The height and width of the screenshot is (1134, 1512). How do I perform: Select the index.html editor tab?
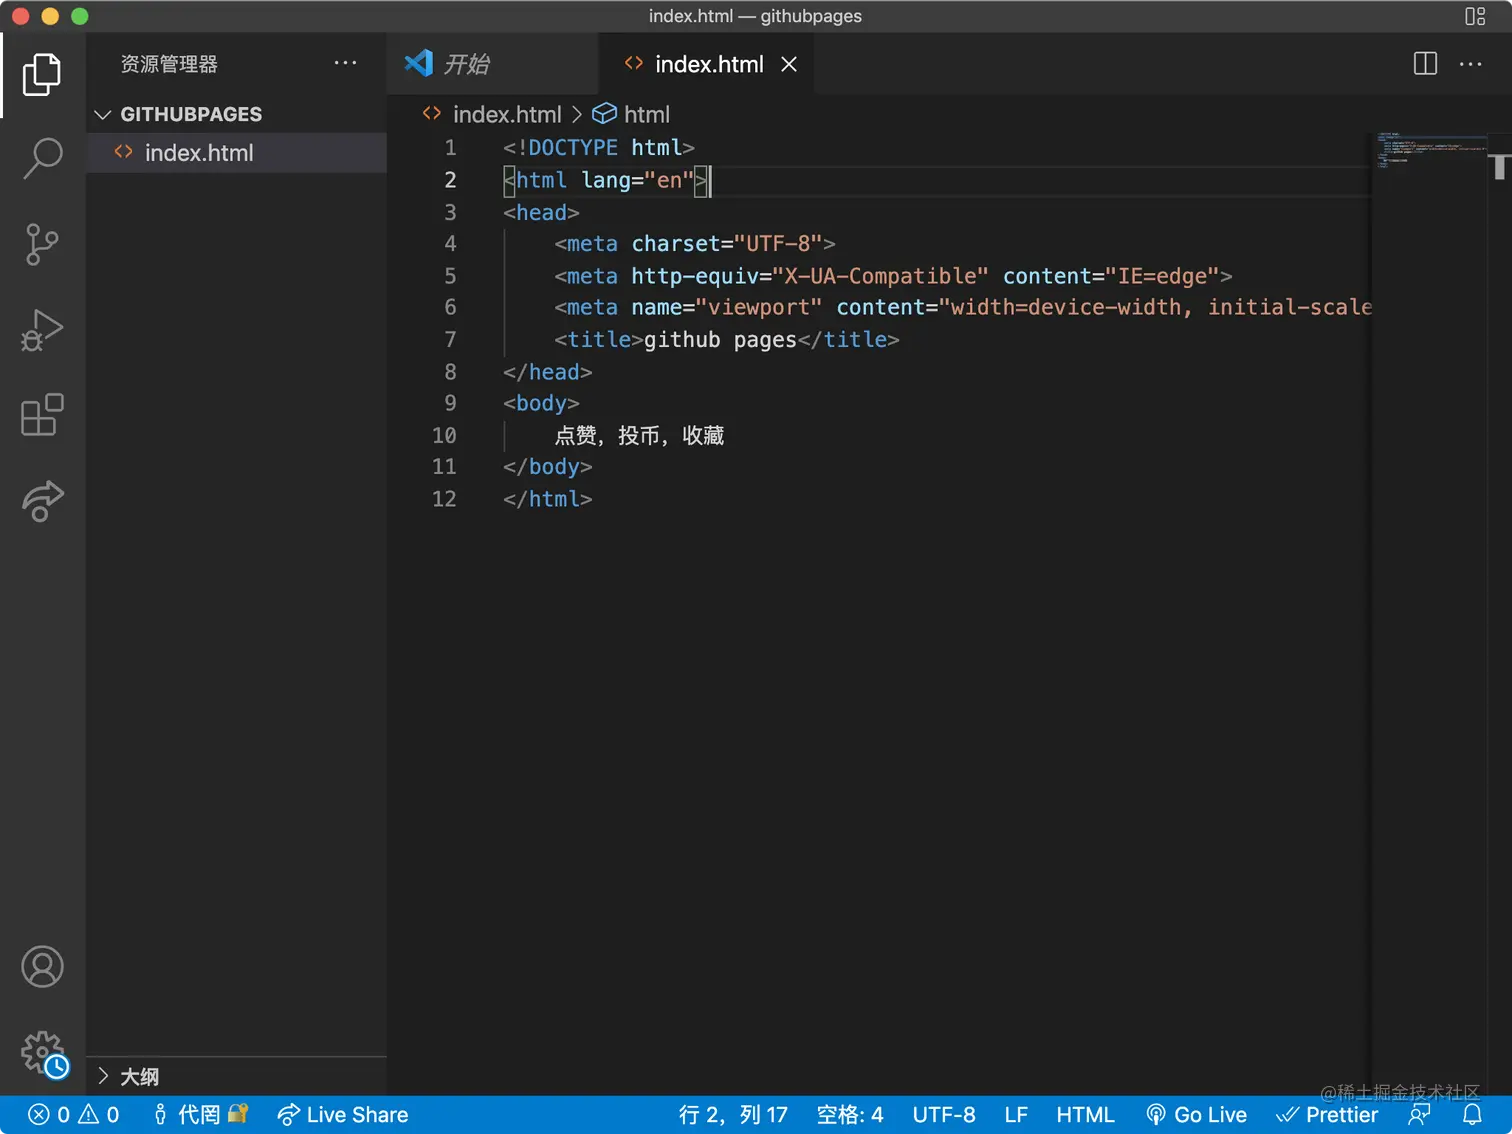coord(706,64)
